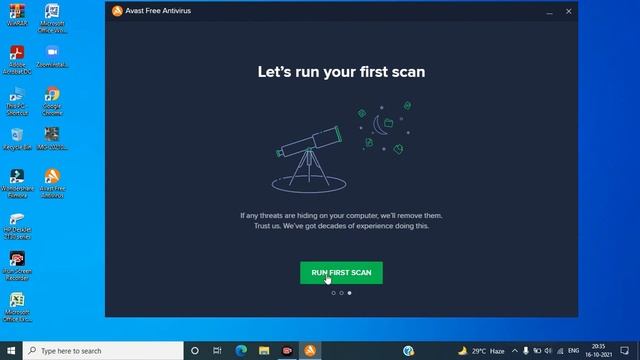
Task: Open Microsoft Office Word desktop icon
Action: pyautogui.click(x=52, y=18)
